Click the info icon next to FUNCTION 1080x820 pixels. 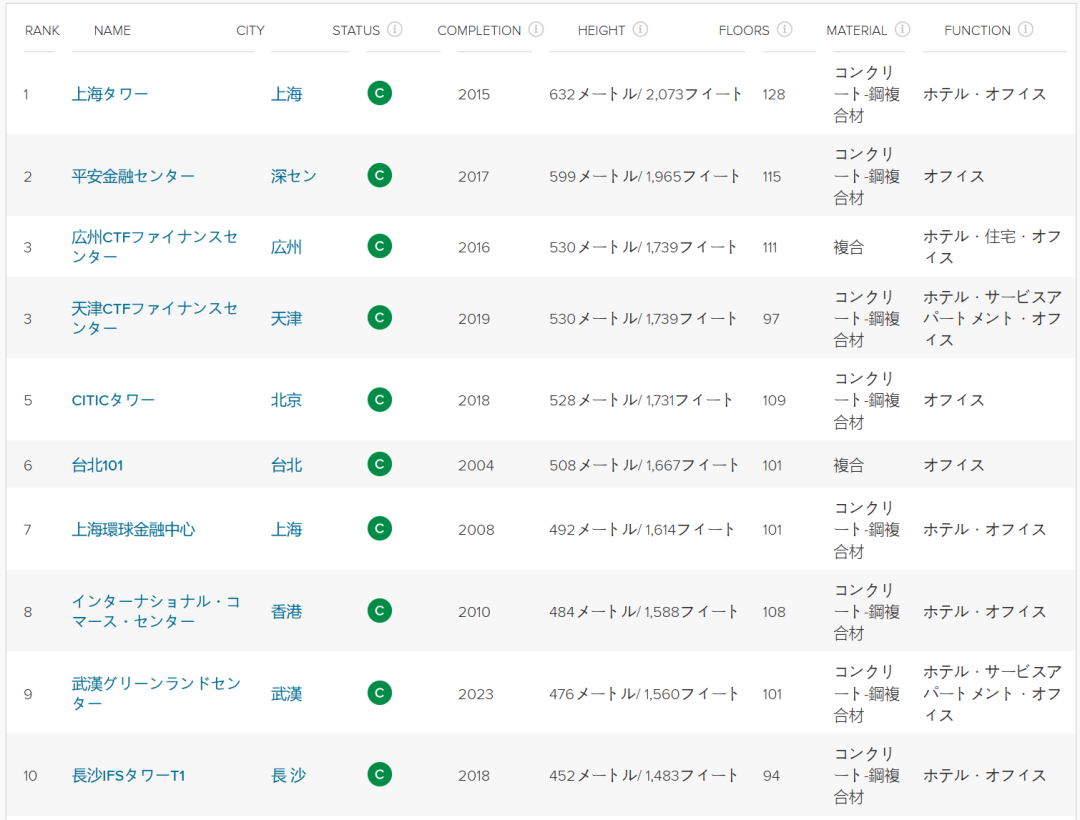(1026, 30)
